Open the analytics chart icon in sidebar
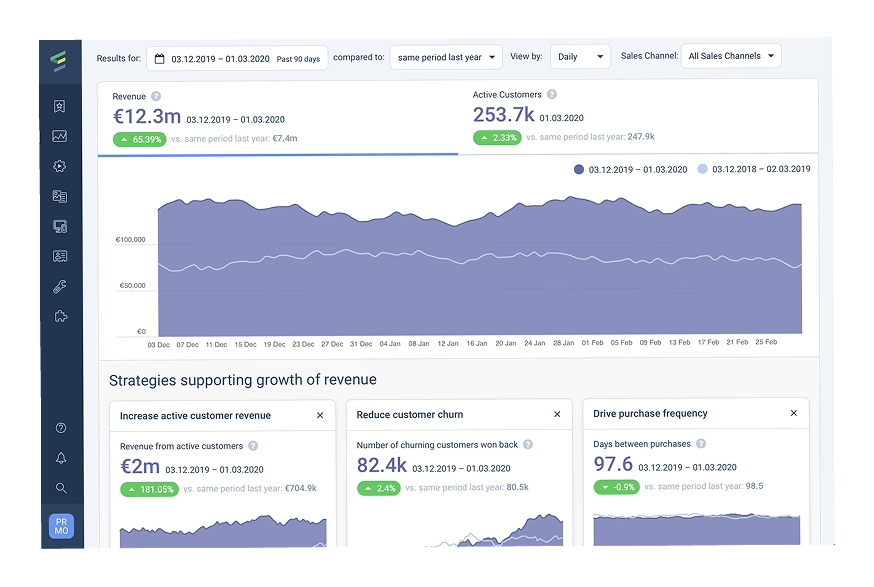 pos(60,136)
